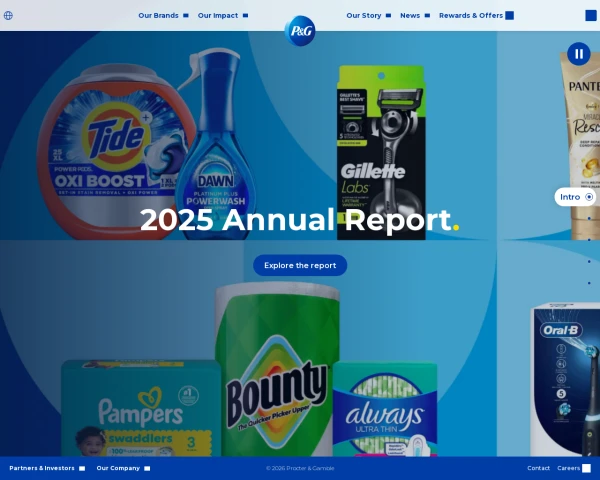Screen dimensions: 600x480
Task: Click the Pampers Swaddlers box image
Action: click(141, 408)
